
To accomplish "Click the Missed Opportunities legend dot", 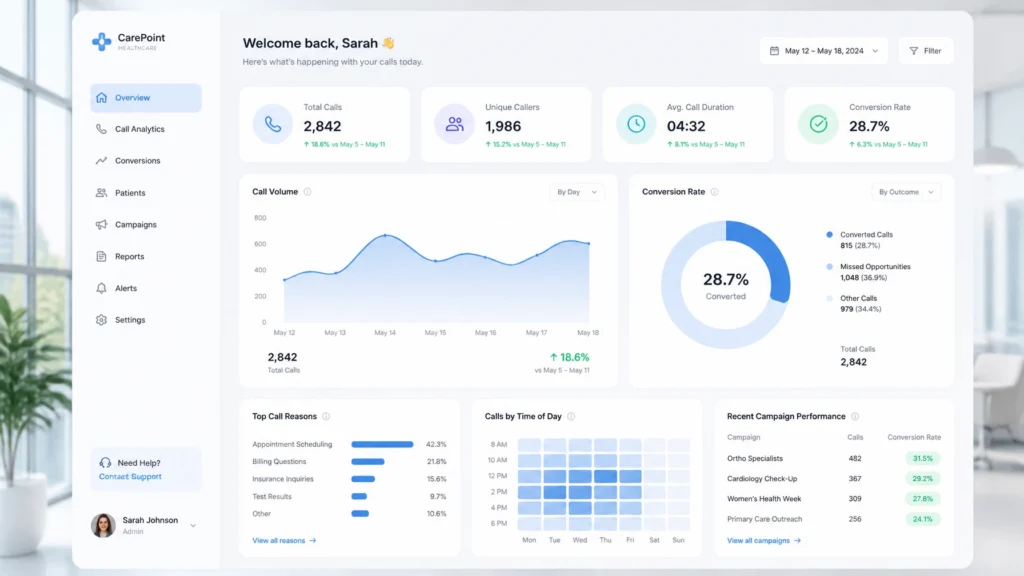I will point(829,266).
